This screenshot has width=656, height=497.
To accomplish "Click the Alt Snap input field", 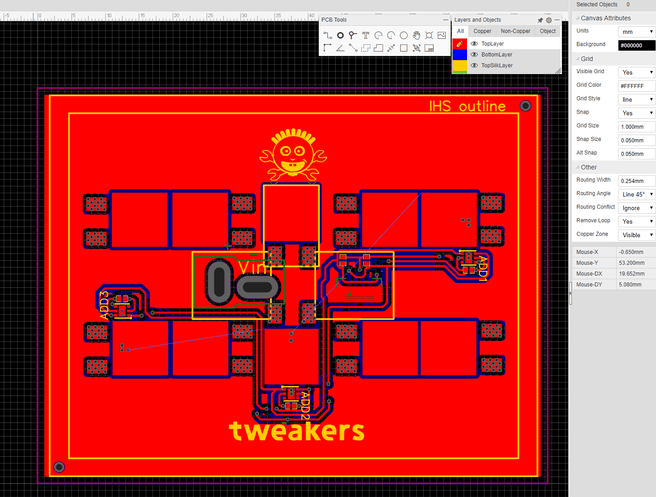I will click(x=637, y=154).
